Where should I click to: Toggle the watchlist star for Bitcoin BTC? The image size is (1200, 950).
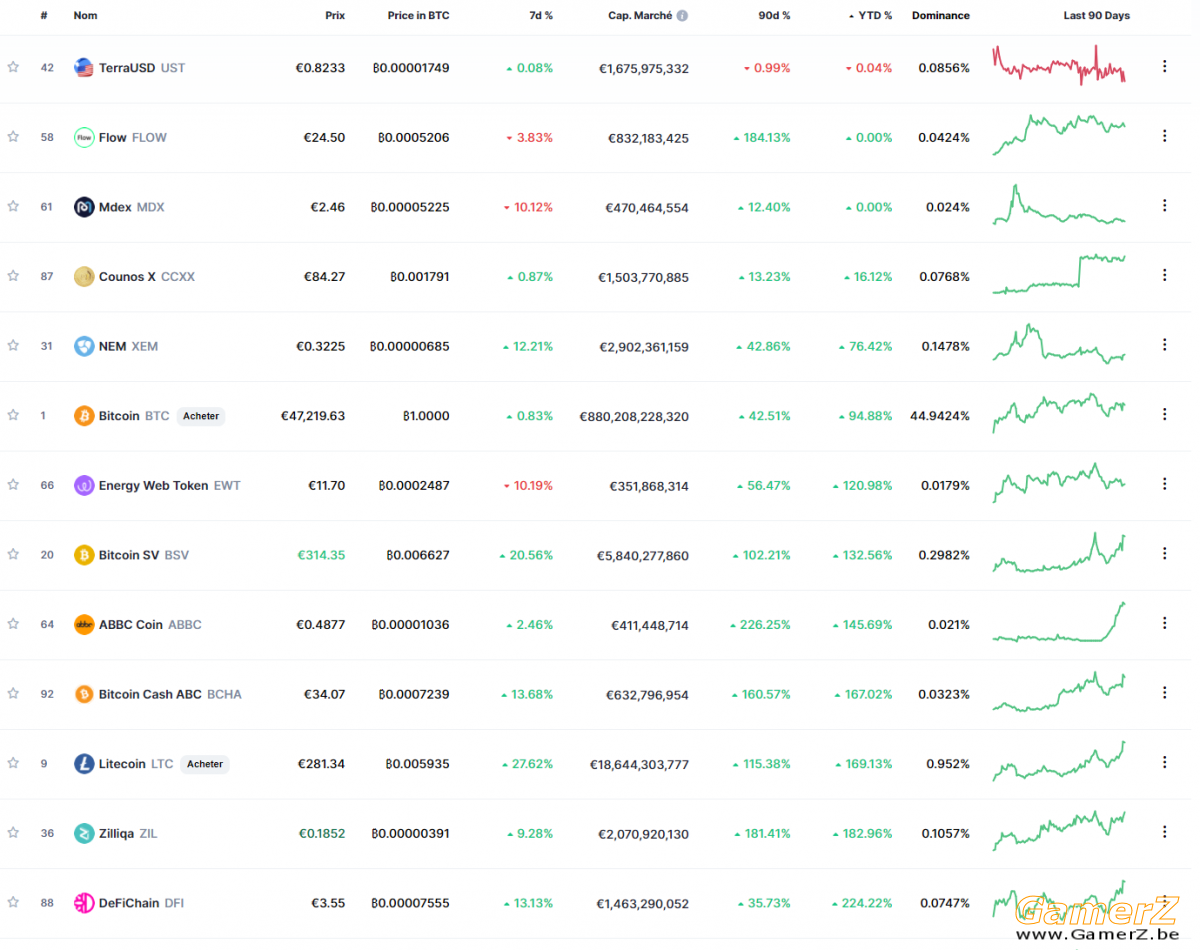pos(13,414)
